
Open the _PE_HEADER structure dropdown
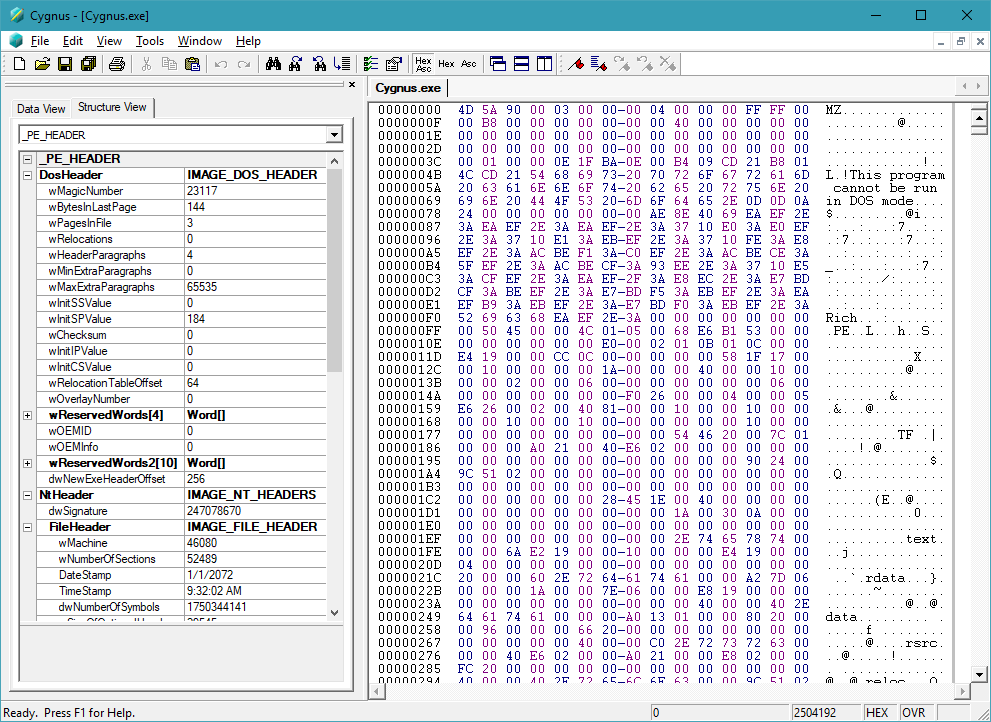coord(334,135)
